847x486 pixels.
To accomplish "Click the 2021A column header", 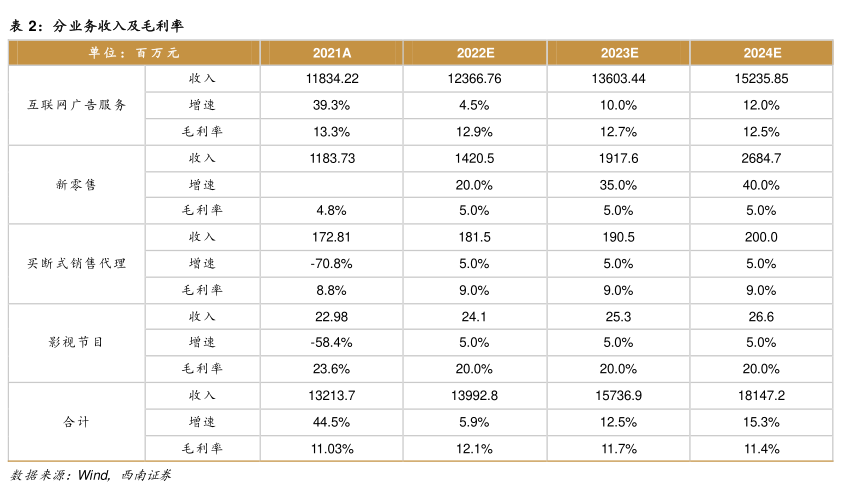I will (x=331, y=53).
